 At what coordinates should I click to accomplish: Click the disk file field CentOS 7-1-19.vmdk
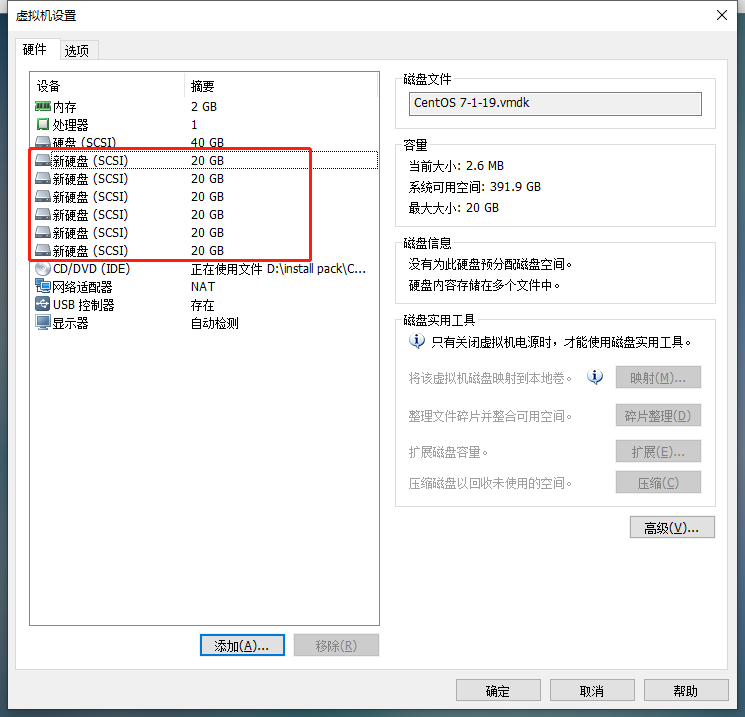click(x=555, y=104)
